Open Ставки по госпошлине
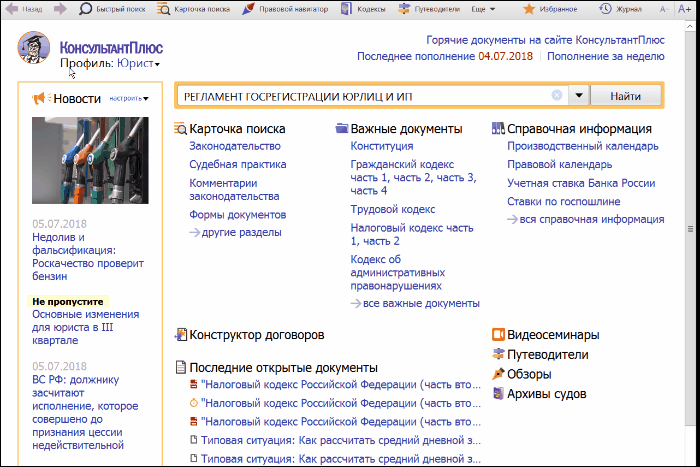Screen dimensions: 700x467 click(x=563, y=202)
